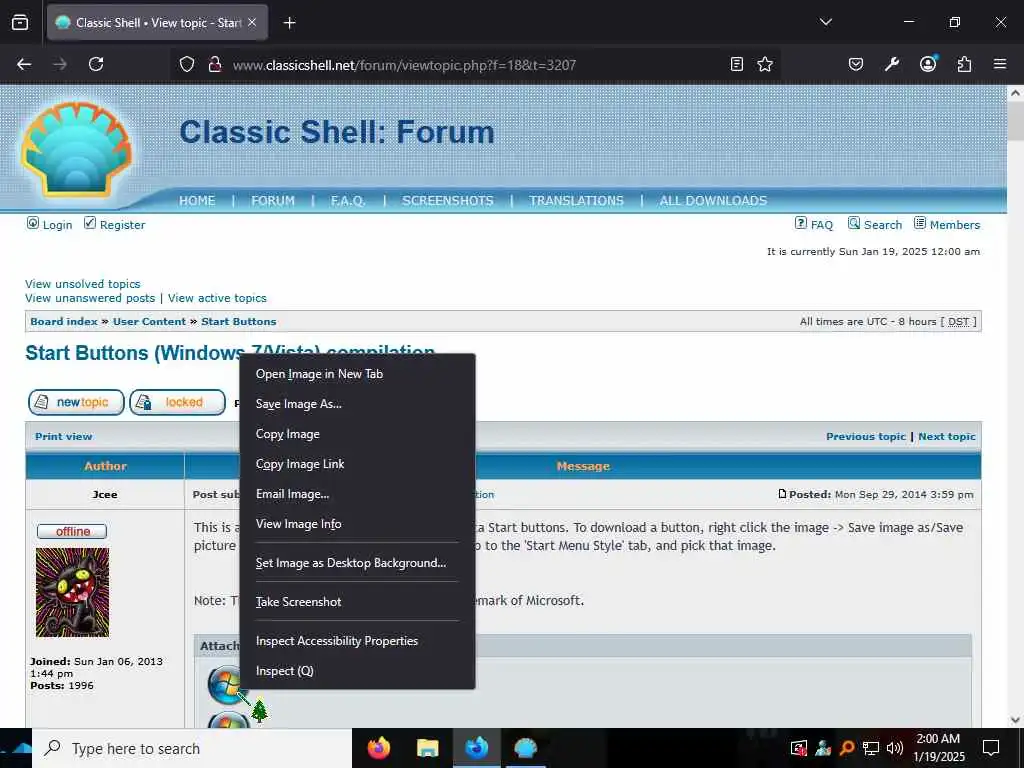Open the Firefox hamburger application menu
This screenshot has height=768, width=1024.
(1000, 64)
